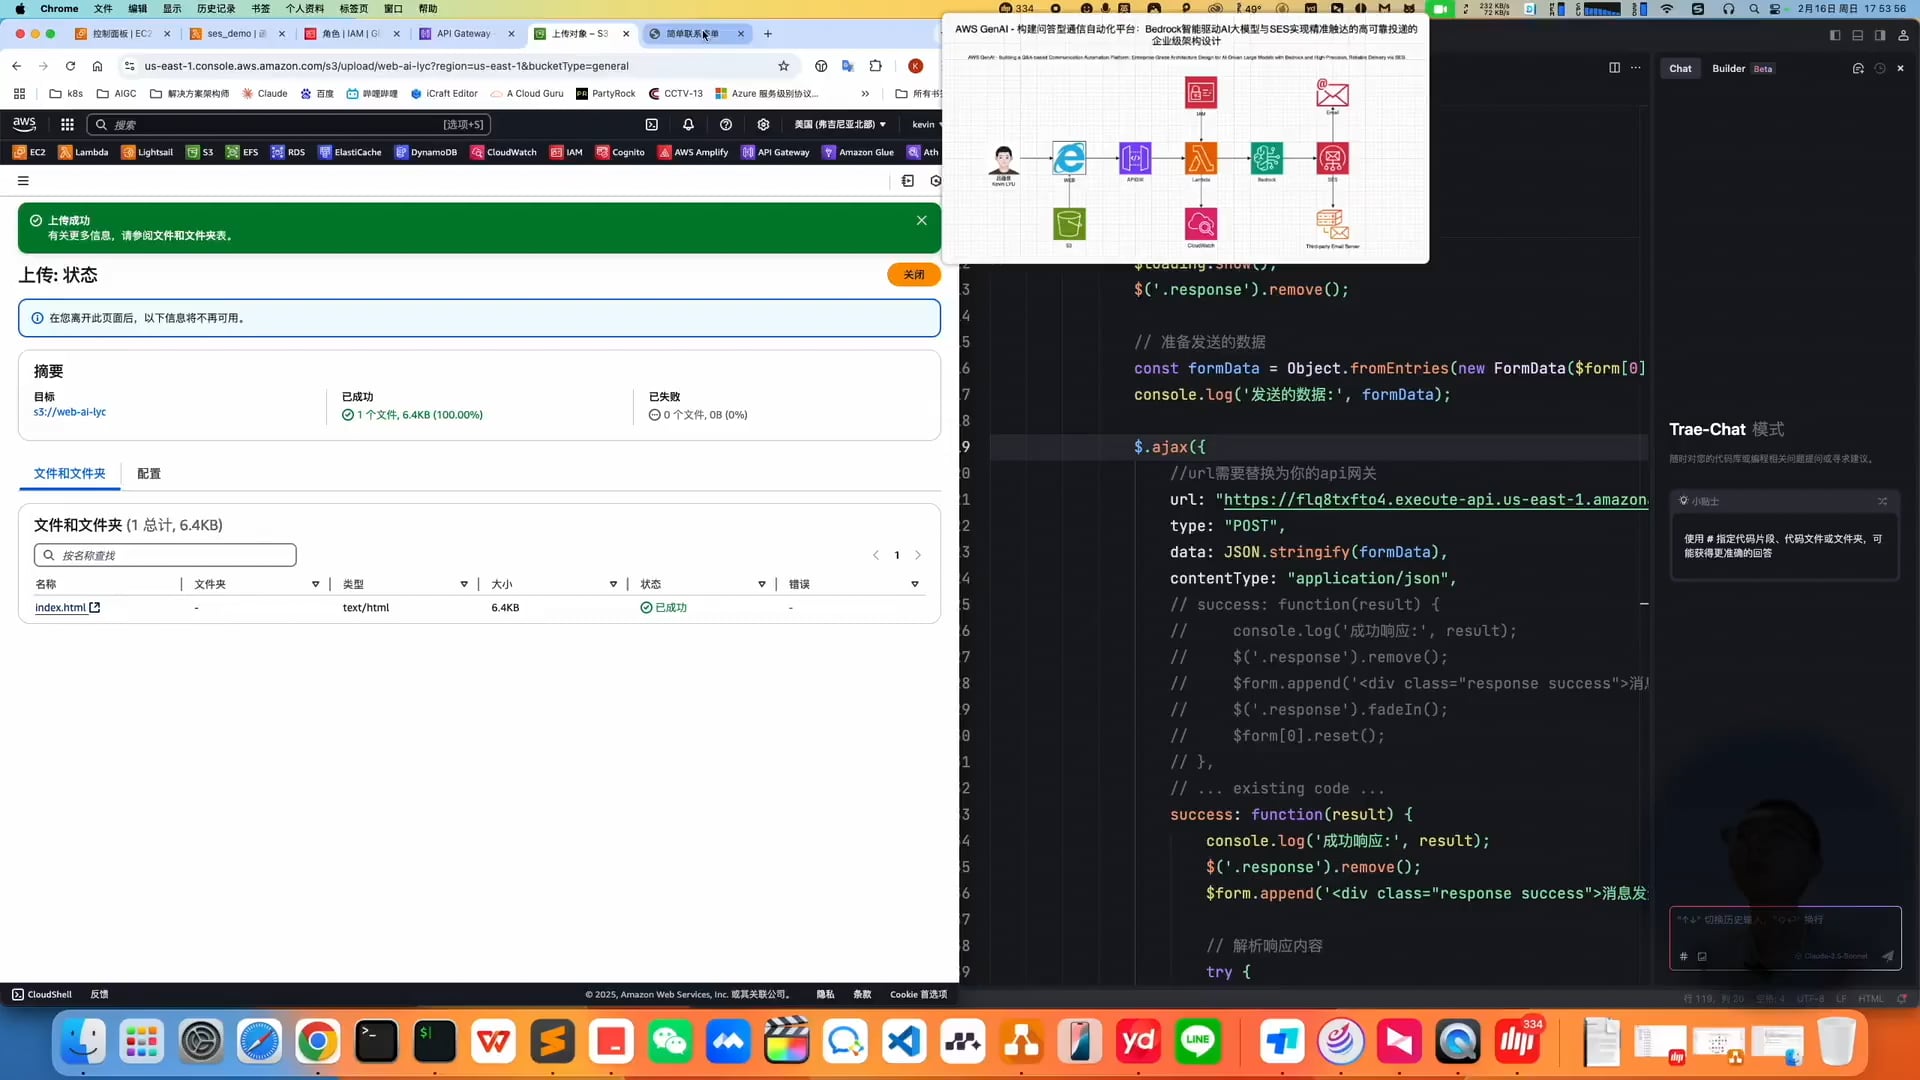Open the DynamoDB service shortcut
Viewport: 1920px width, 1080px height.
pos(426,153)
